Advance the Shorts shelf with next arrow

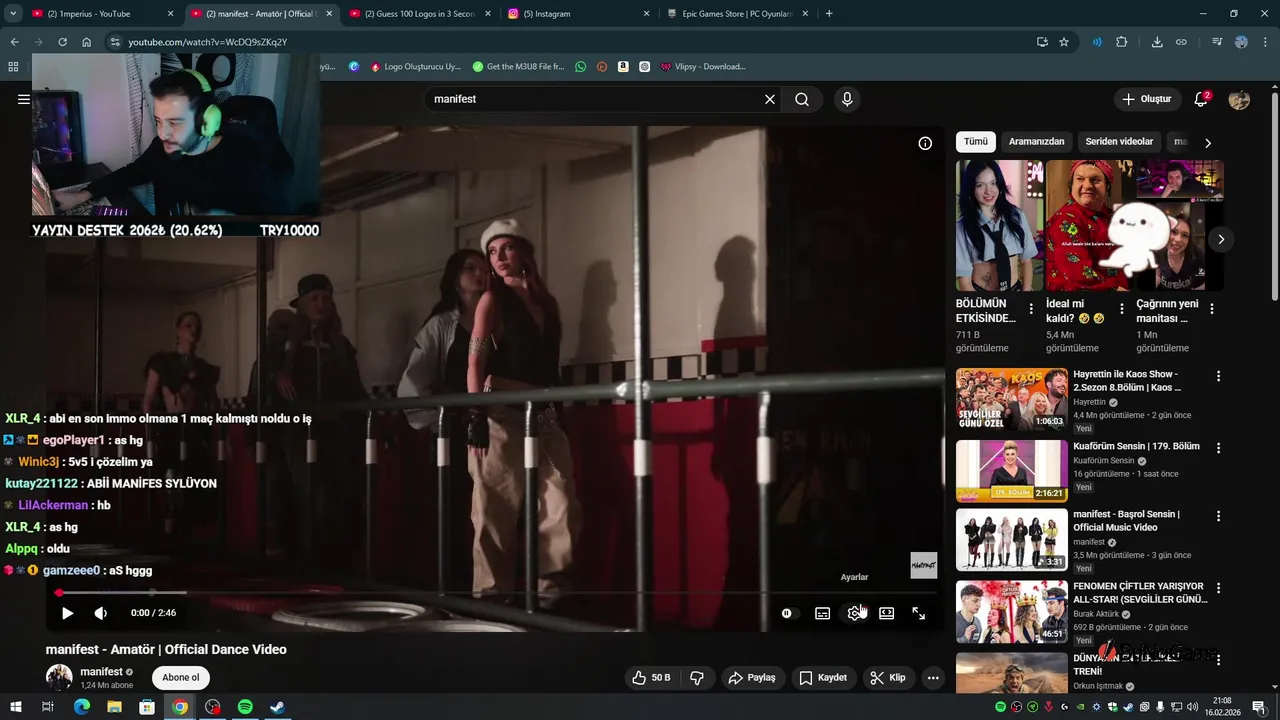[1221, 239]
